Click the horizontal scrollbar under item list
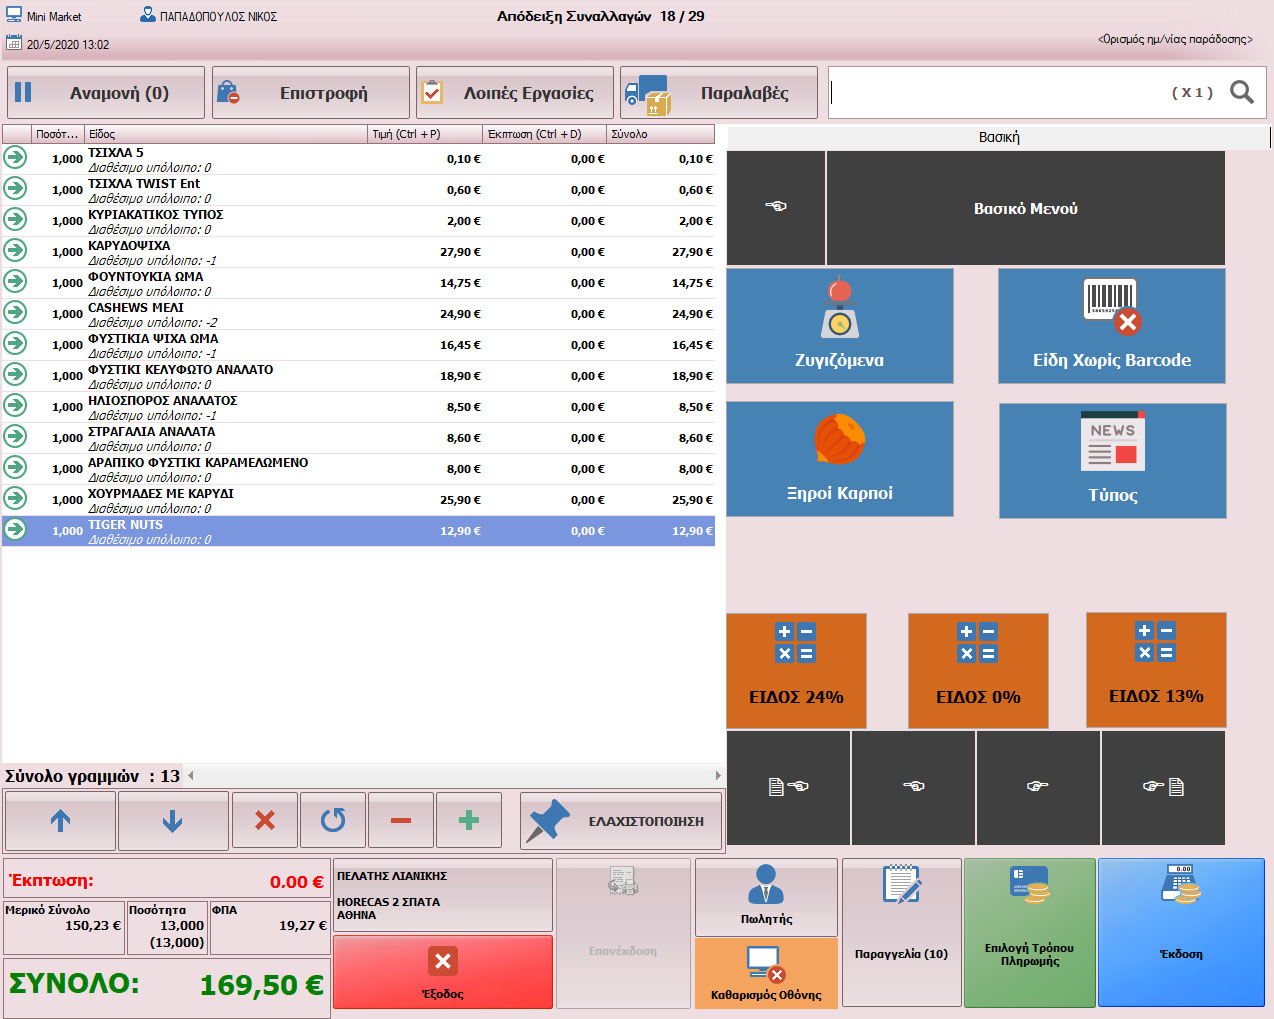The height and width of the screenshot is (1019, 1274). [454, 775]
